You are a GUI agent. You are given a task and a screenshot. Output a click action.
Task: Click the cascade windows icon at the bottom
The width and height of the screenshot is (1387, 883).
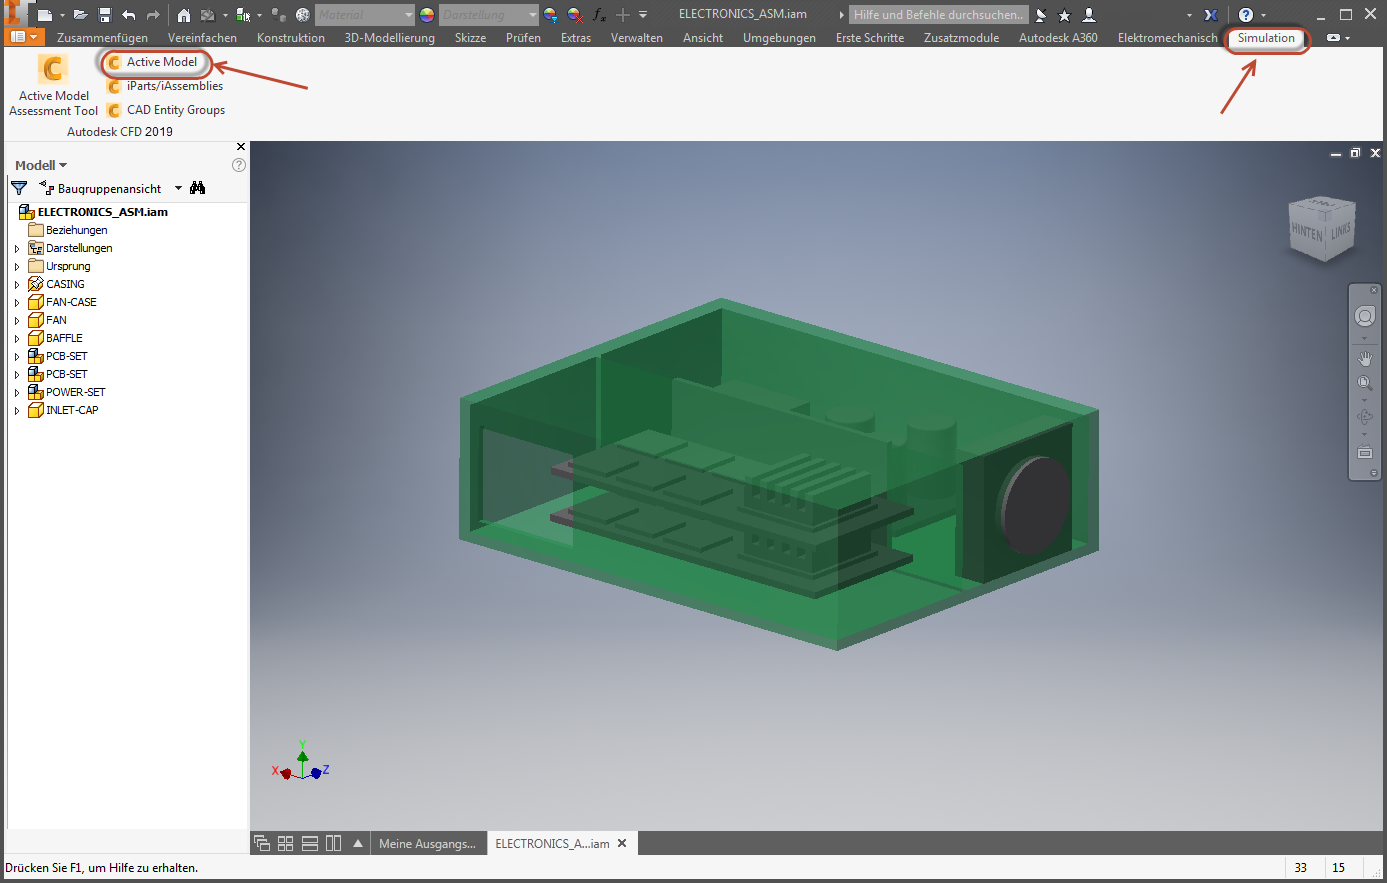[262, 843]
